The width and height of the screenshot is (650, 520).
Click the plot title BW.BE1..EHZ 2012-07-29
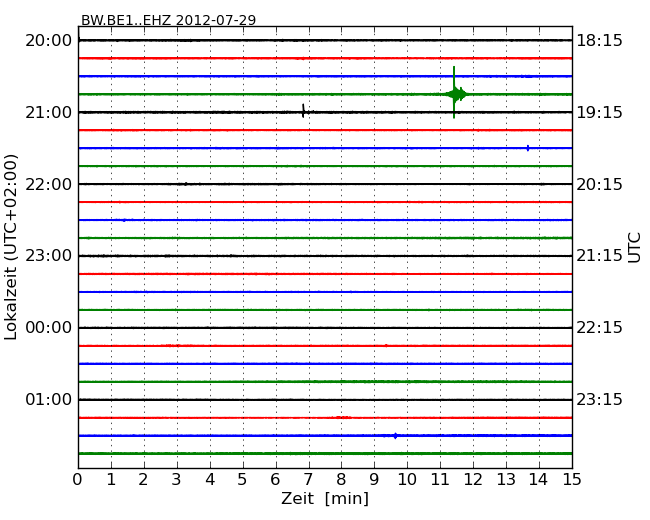168,20
